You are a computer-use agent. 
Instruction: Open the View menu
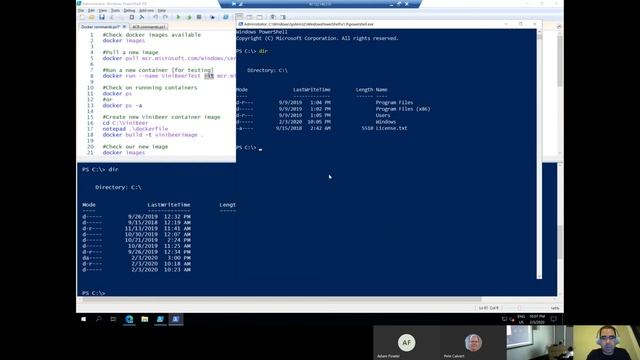(x=103, y=10)
